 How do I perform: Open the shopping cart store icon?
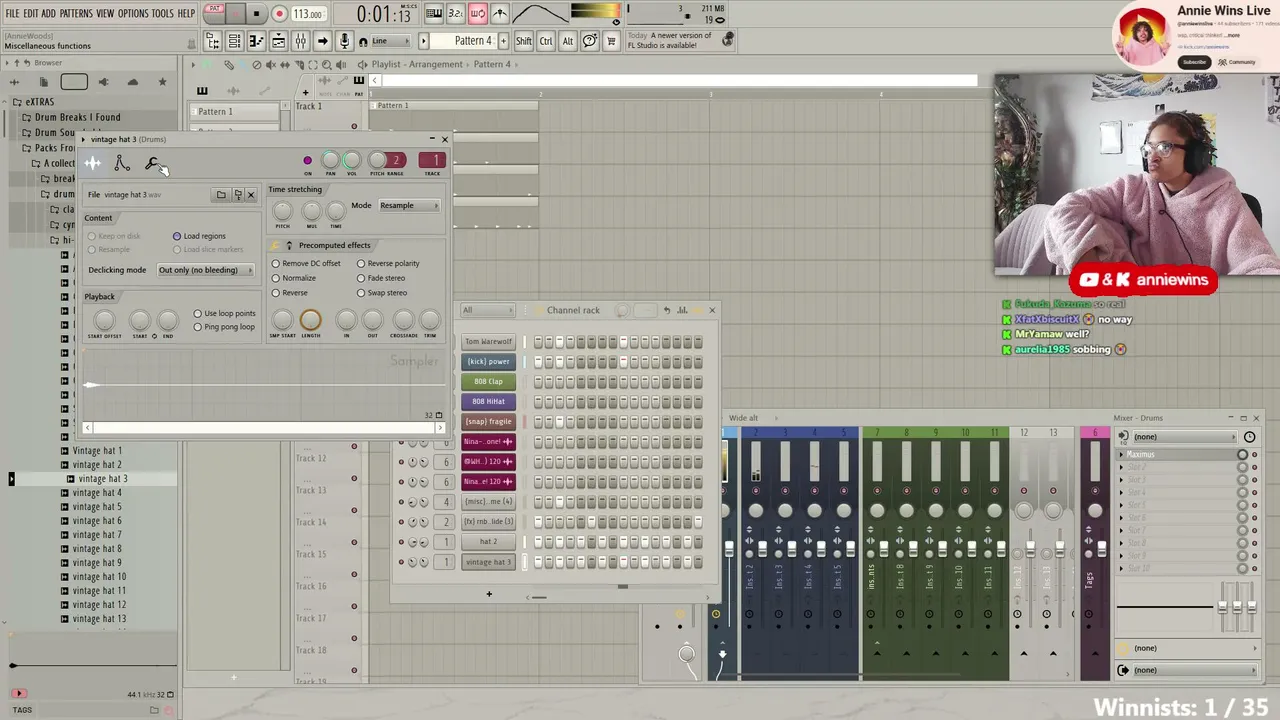click(611, 41)
